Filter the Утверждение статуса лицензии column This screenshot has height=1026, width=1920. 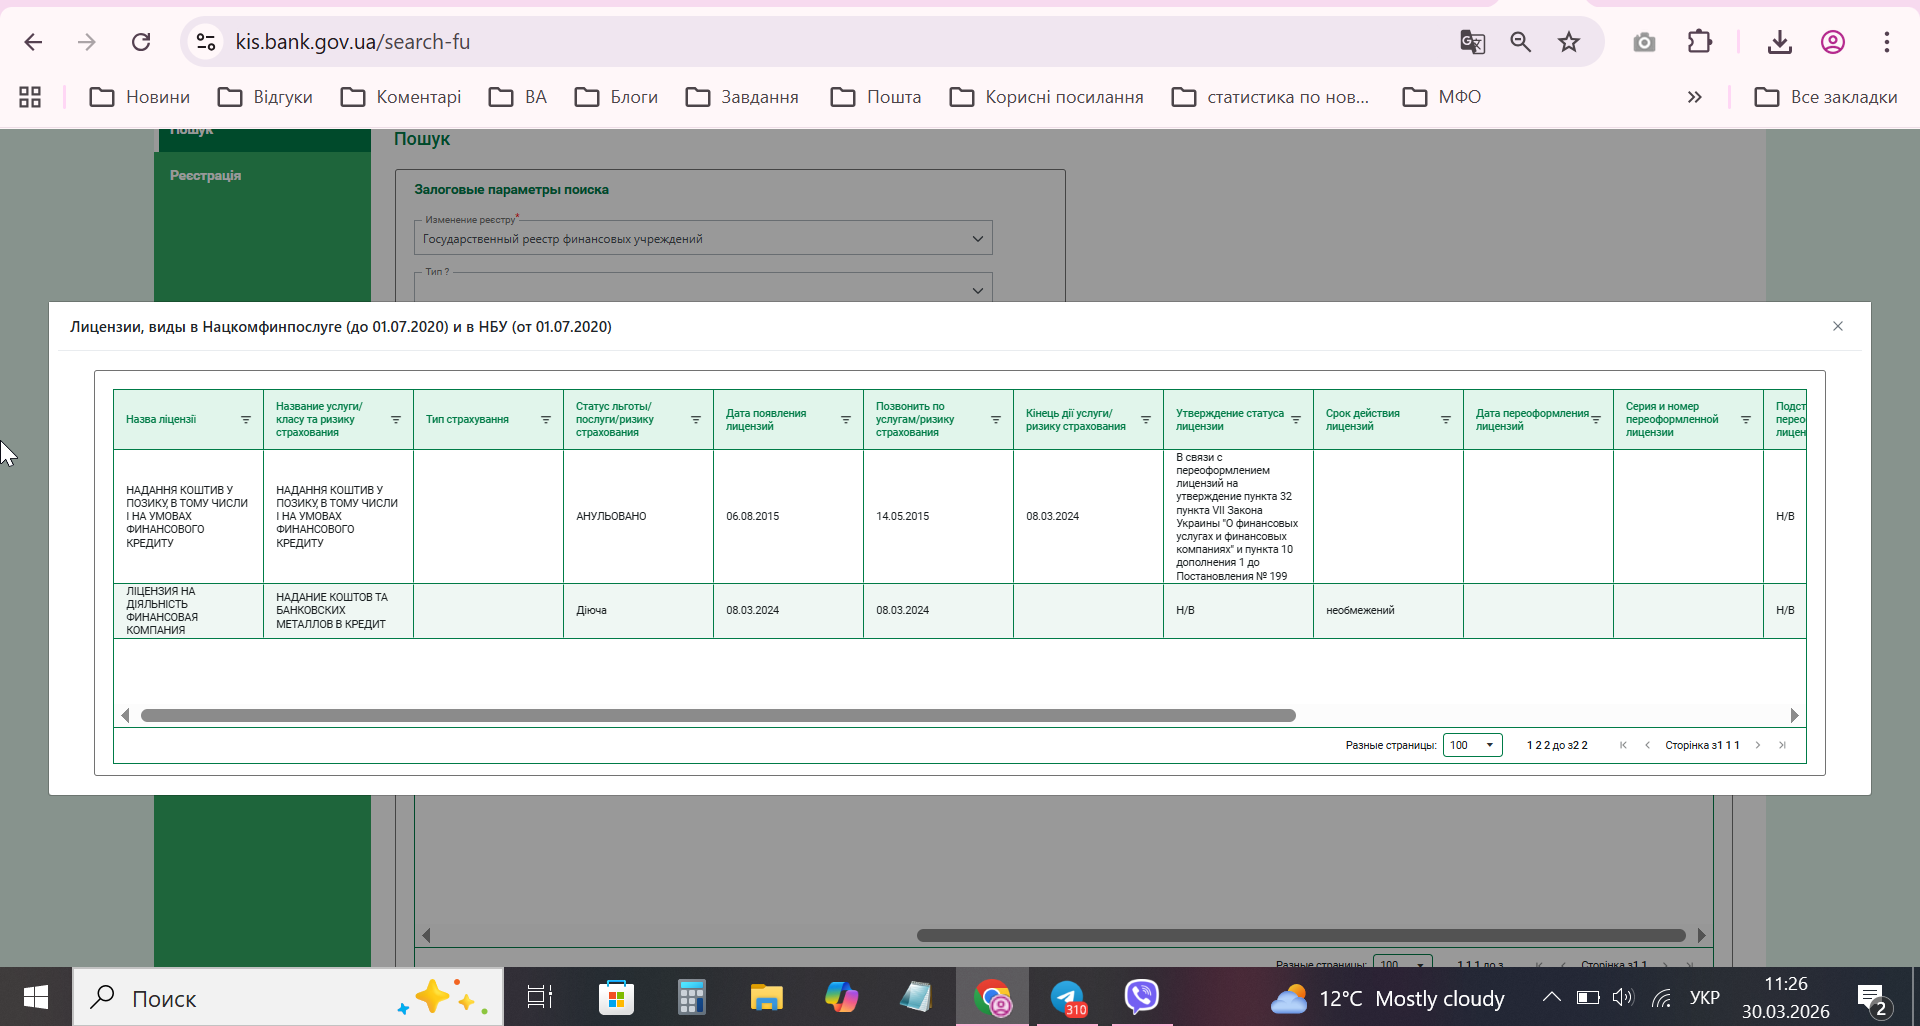pos(1296,420)
